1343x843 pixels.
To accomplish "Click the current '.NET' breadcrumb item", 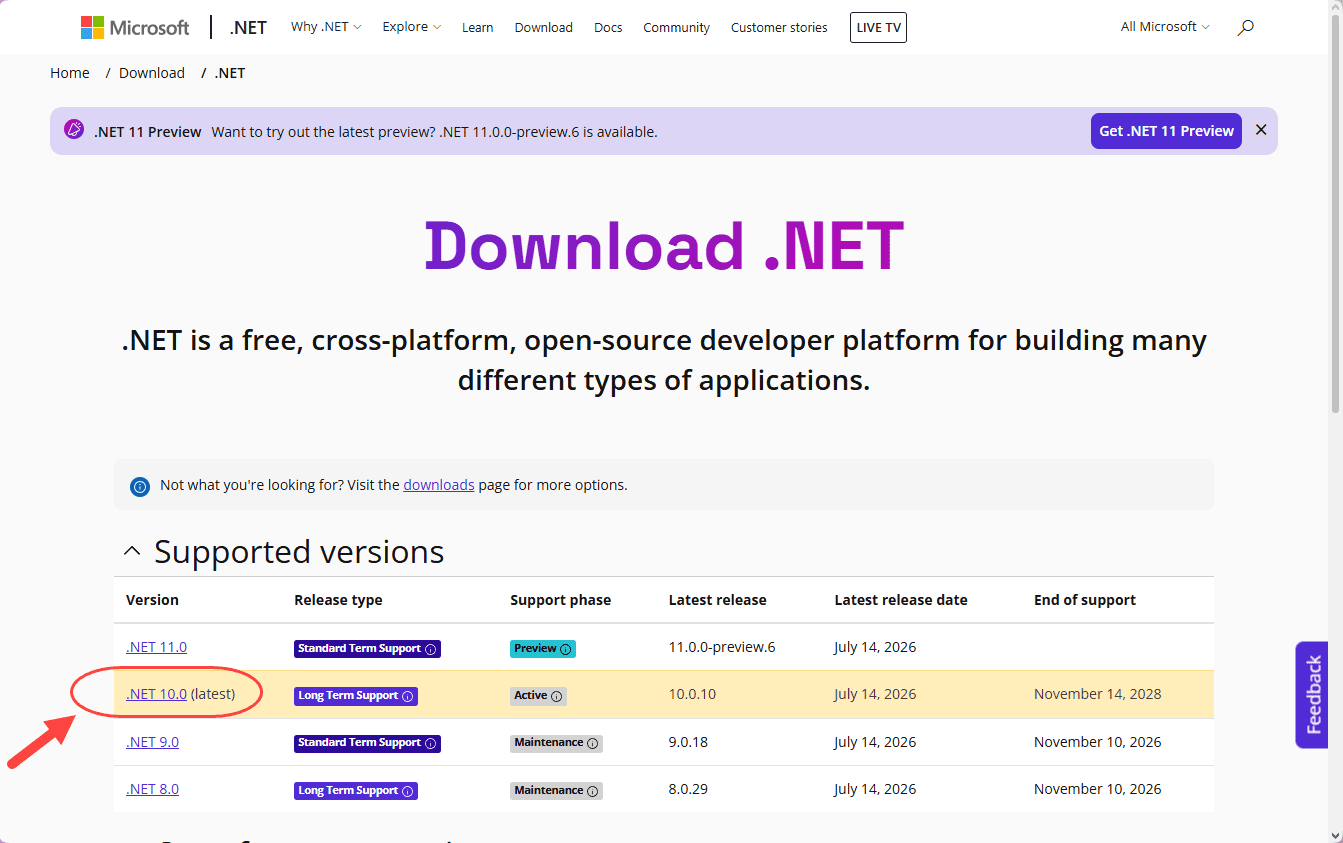I will tap(230, 73).
